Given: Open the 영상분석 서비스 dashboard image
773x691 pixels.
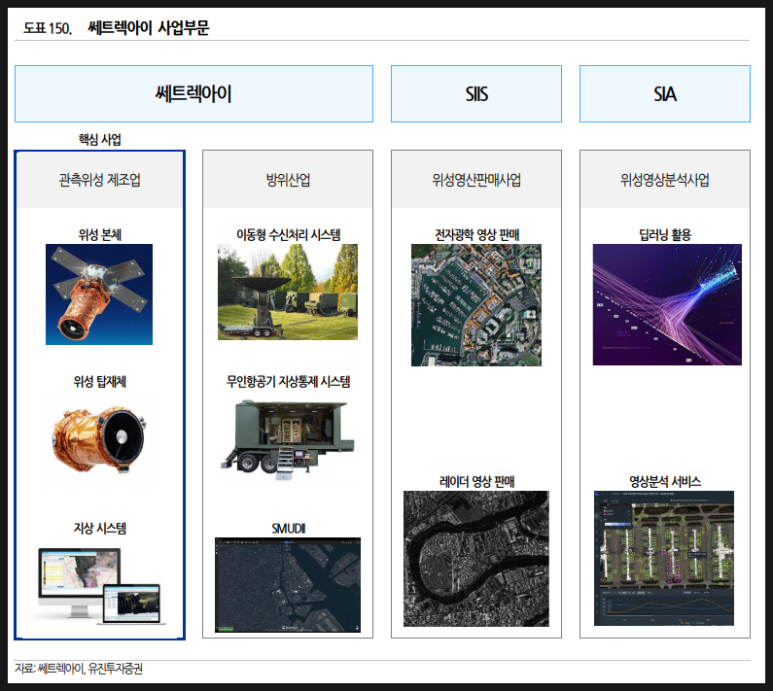Looking at the screenshot, I should tap(664, 558).
